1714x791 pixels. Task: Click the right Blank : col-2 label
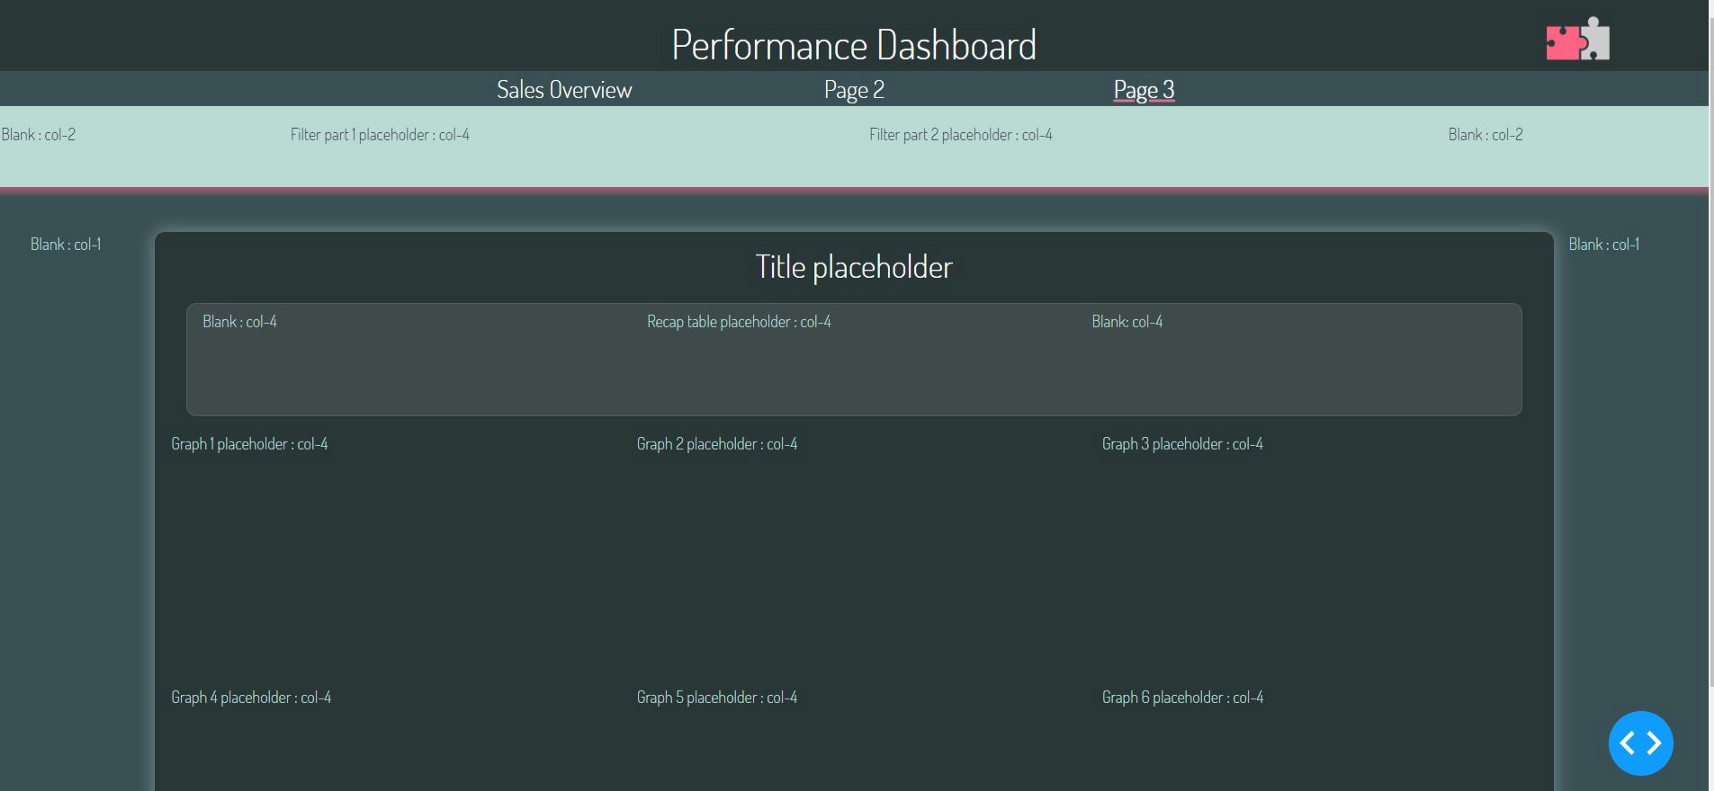click(1486, 135)
